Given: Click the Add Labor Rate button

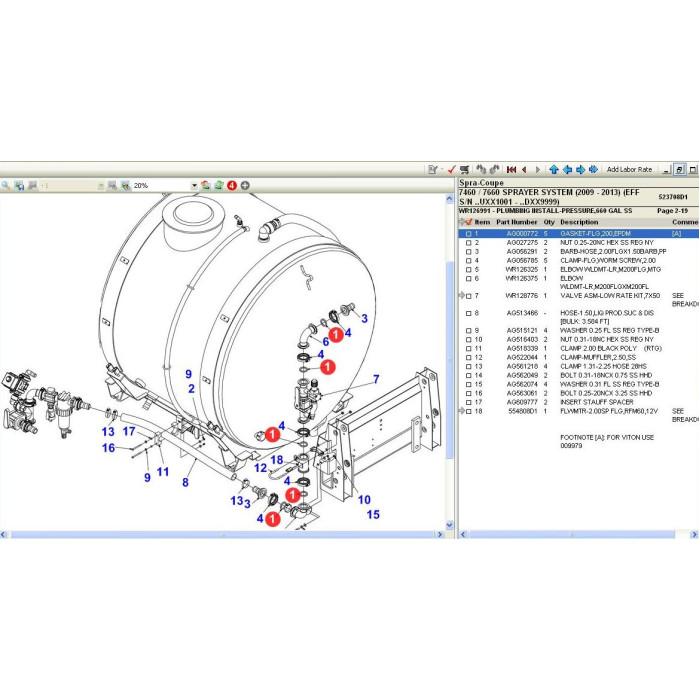Looking at the screenshot, I should [629, 170].
